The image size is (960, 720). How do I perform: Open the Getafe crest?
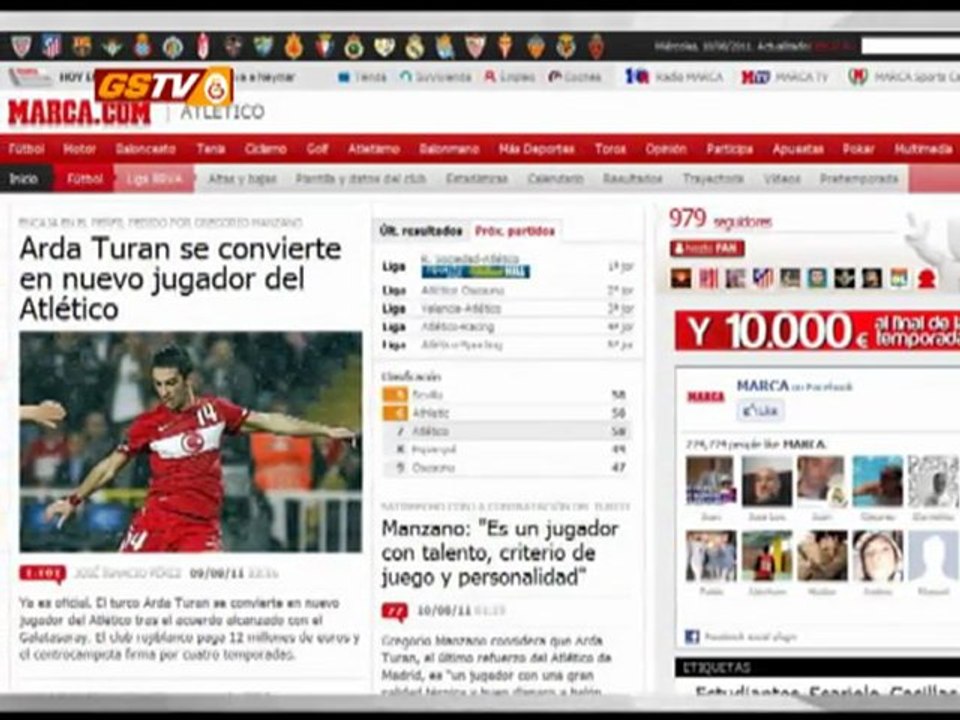coord(173,46)
